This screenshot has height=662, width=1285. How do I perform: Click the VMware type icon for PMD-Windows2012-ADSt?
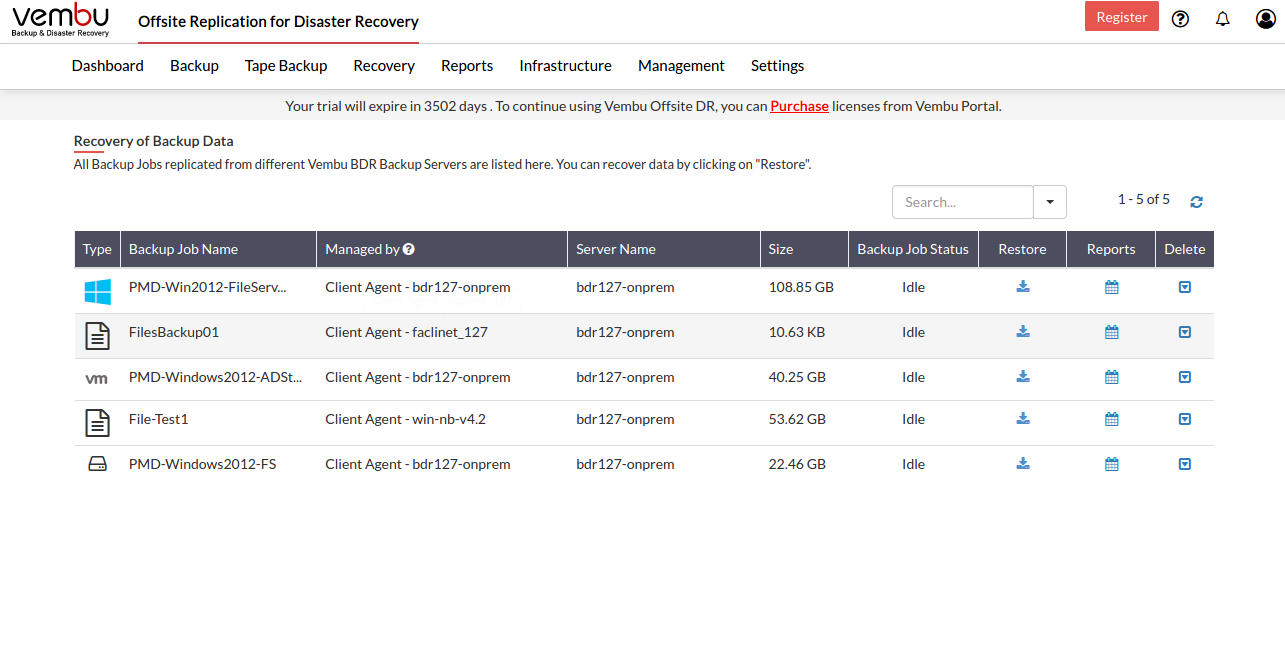[97, 379]
